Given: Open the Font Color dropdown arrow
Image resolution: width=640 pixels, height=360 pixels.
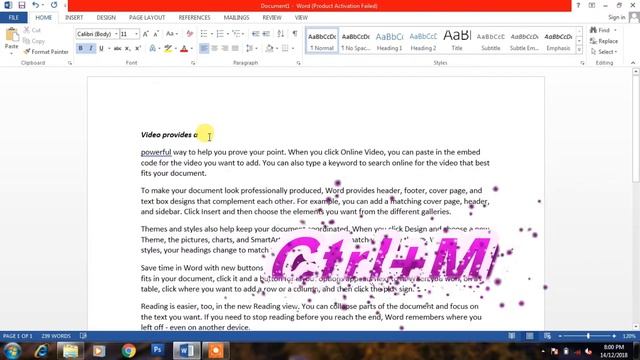Looking at the screenshot, I should tap(191, 49).
